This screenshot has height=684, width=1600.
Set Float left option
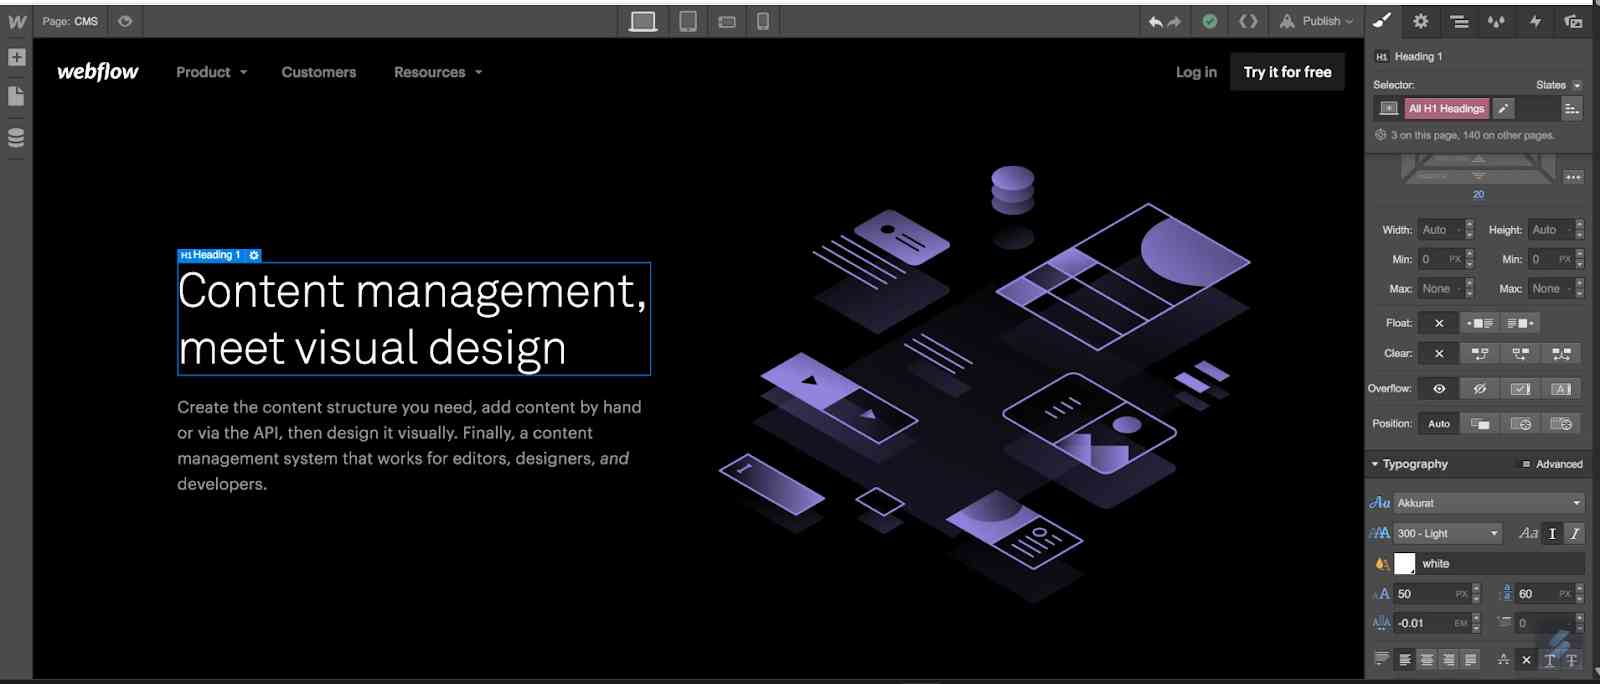1480,323
